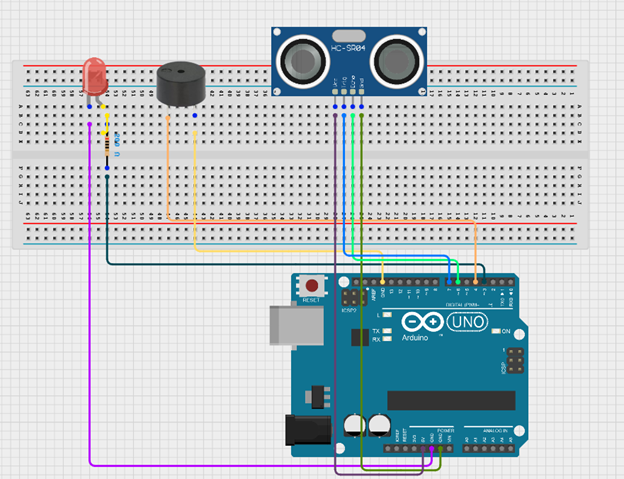The height and width of the screenshot is (479, 624).
Task: Click the Arduino text under the logo
Action: [x=415, y=338]
